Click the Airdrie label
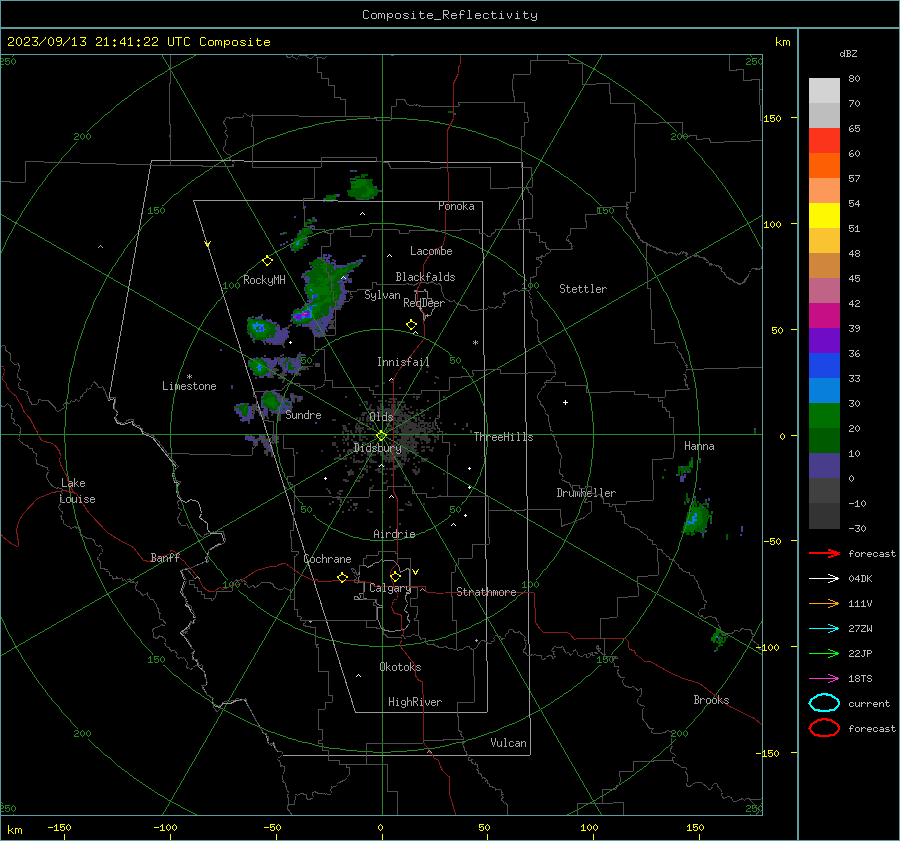The image size is (900, 841). (394, 534)
